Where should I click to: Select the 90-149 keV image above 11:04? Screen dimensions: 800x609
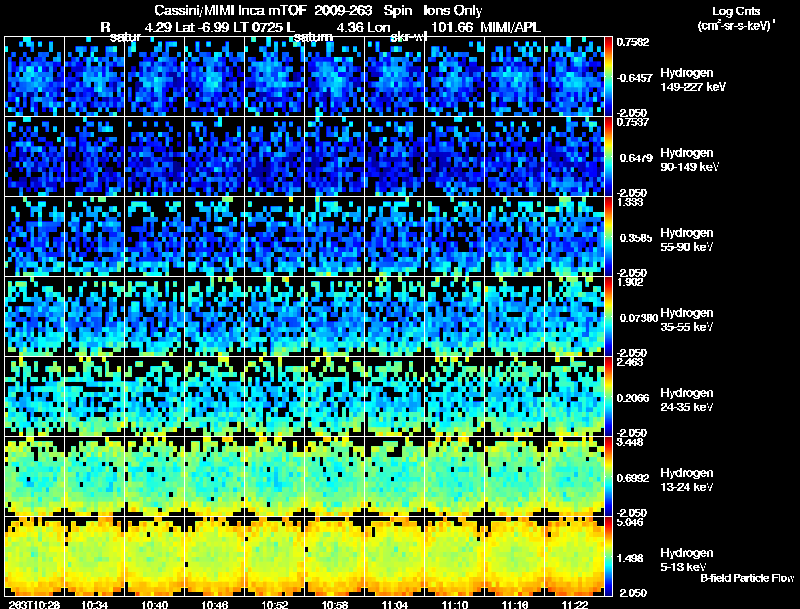tap(394, 157)
